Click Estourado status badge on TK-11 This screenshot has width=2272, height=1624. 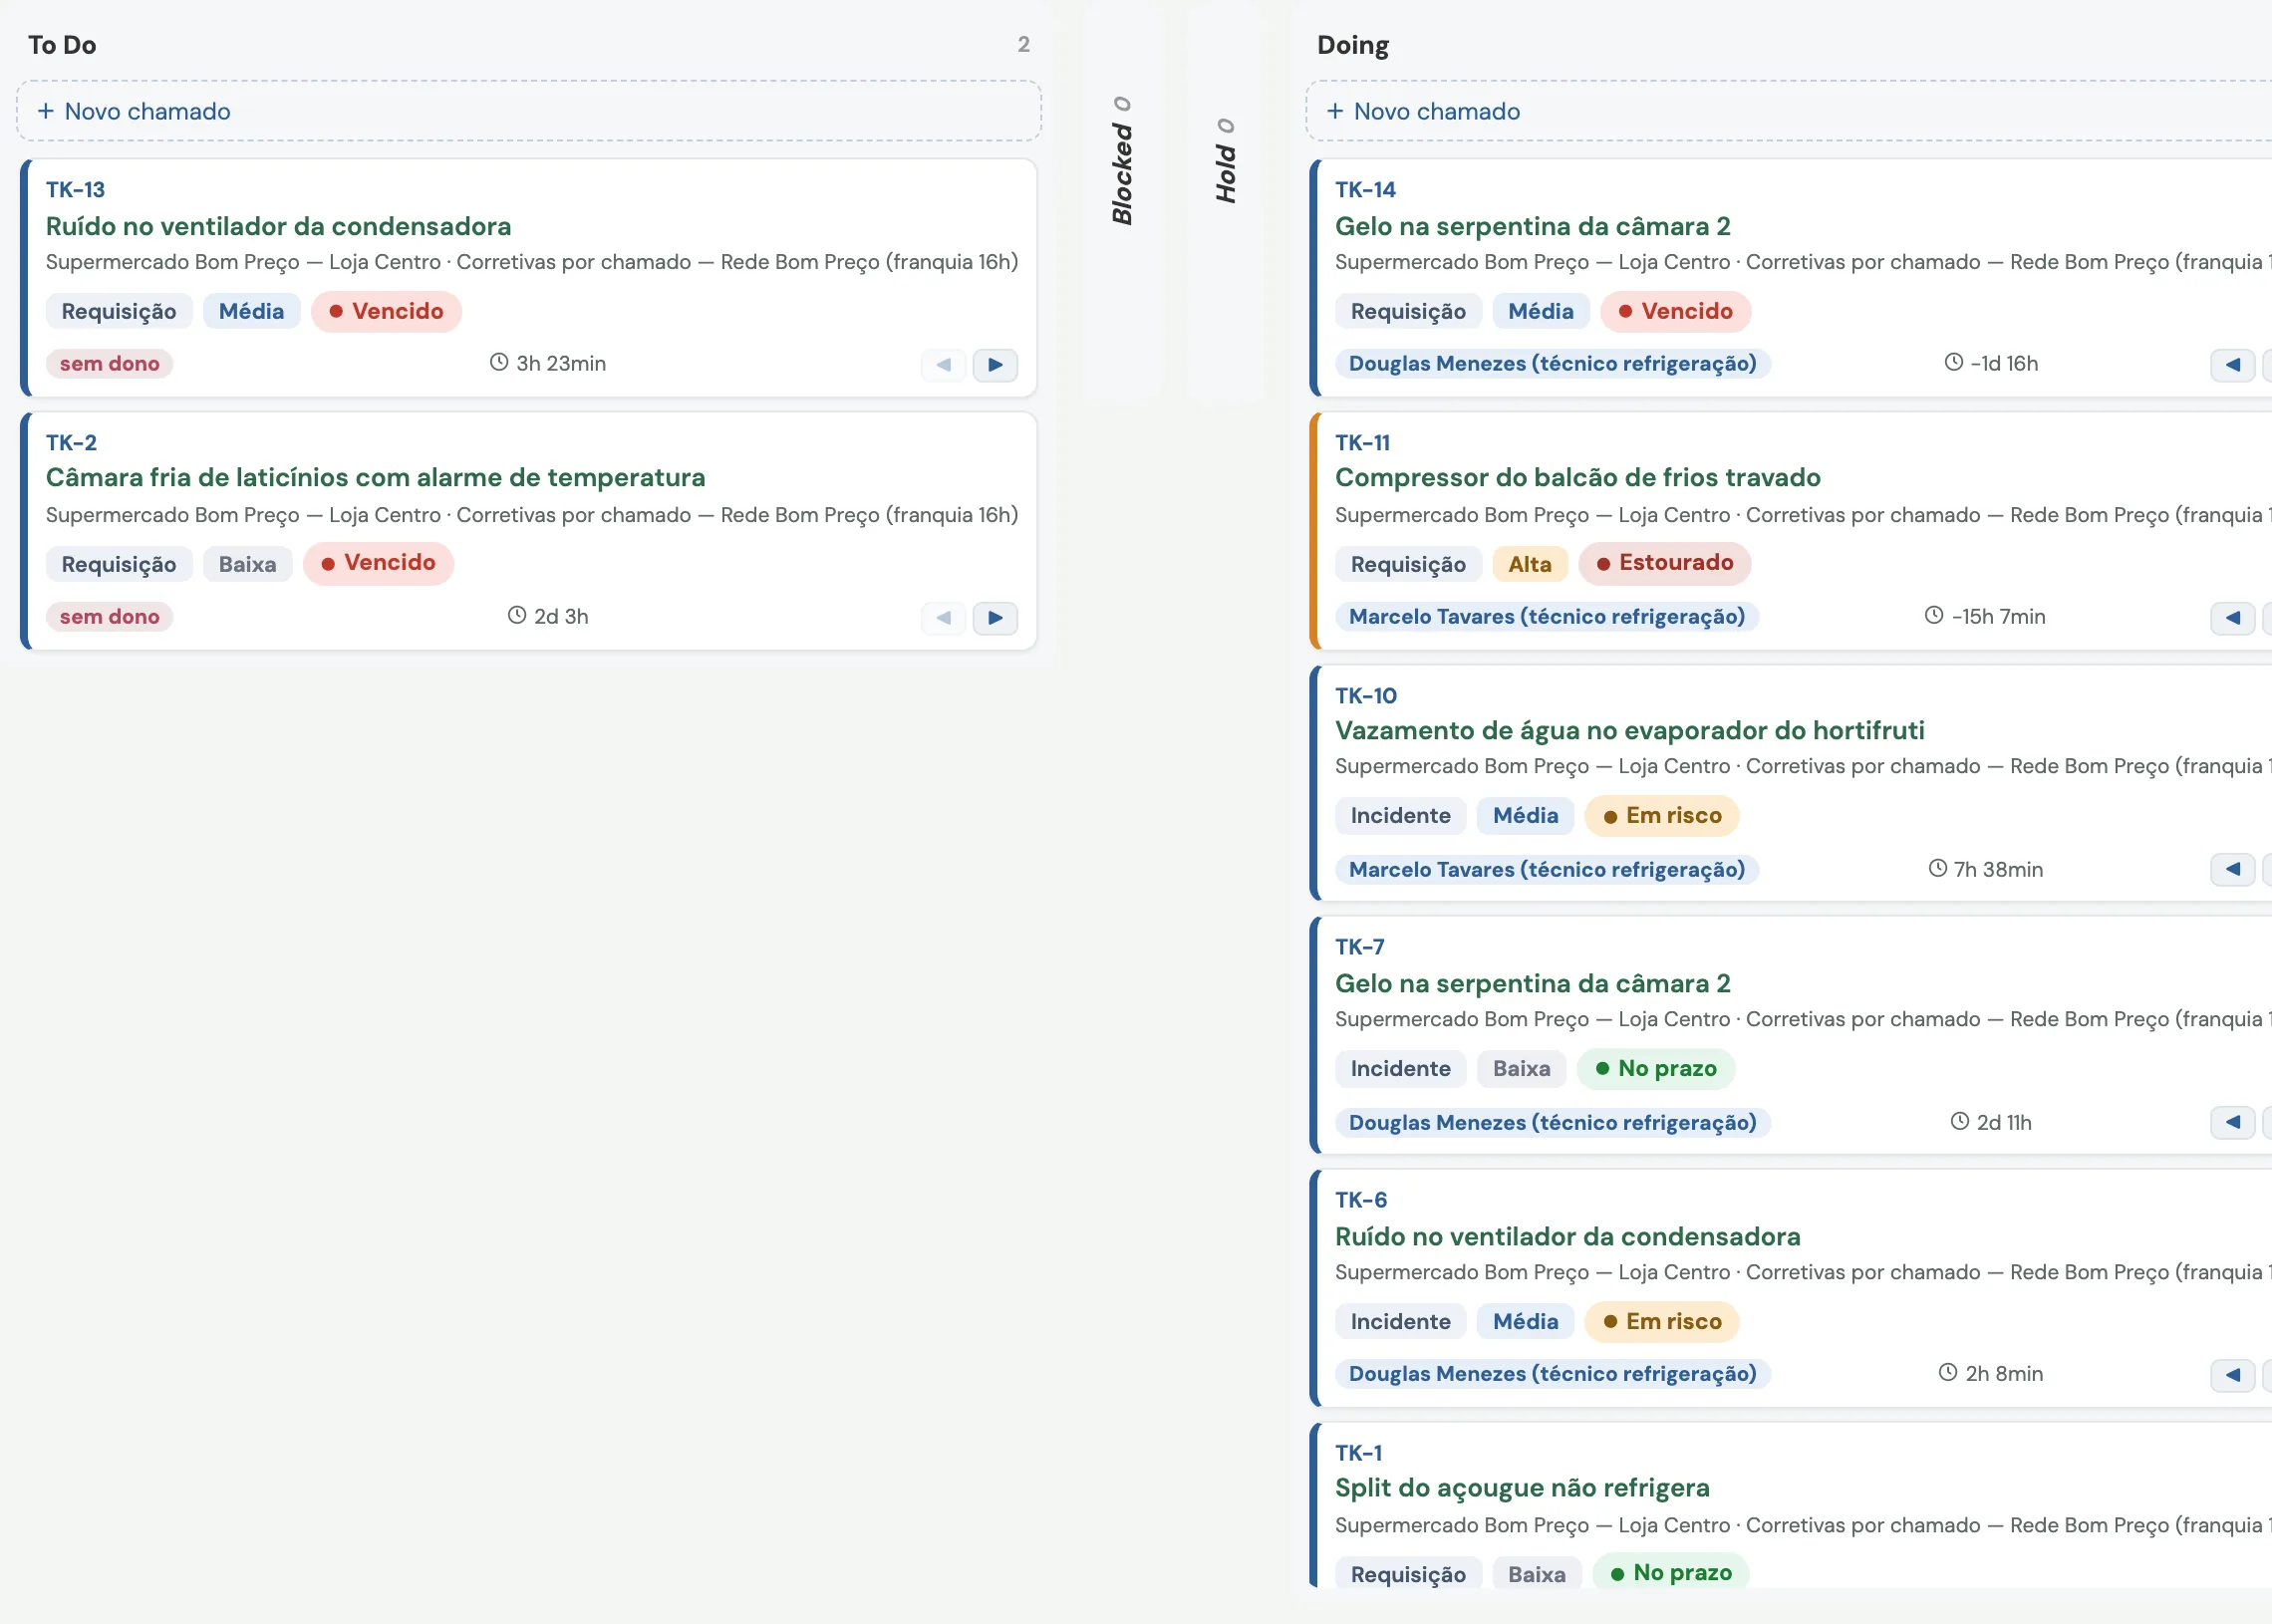coord(1664,563)
